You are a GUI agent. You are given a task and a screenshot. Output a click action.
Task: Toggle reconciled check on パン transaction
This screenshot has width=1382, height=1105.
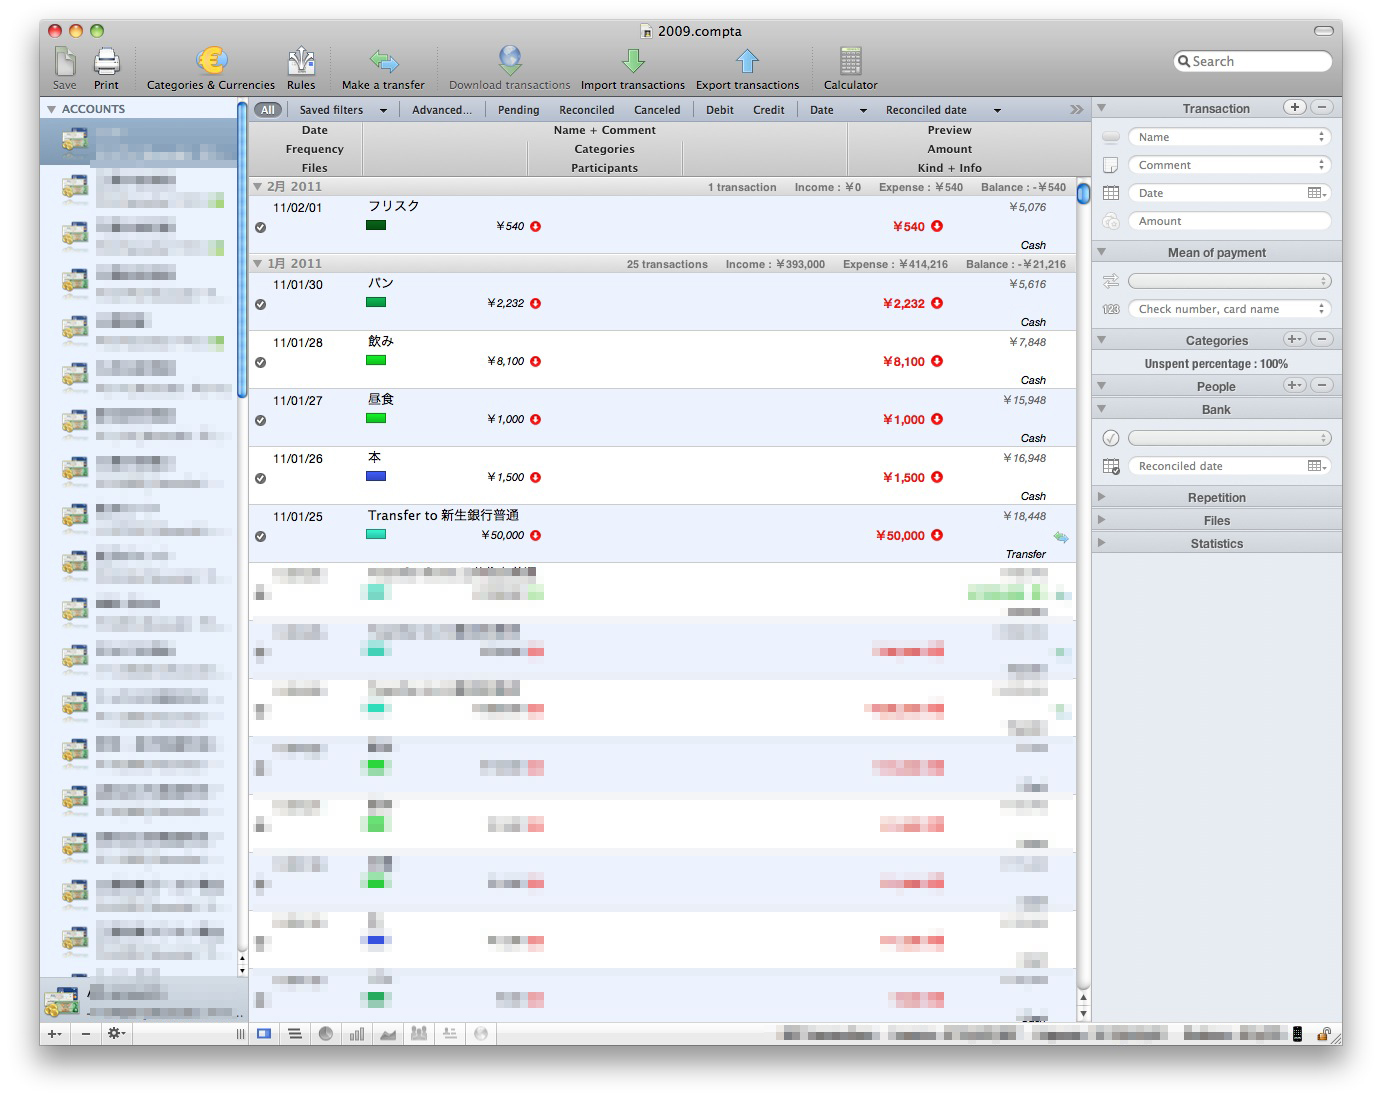click(x=261, y=305)
